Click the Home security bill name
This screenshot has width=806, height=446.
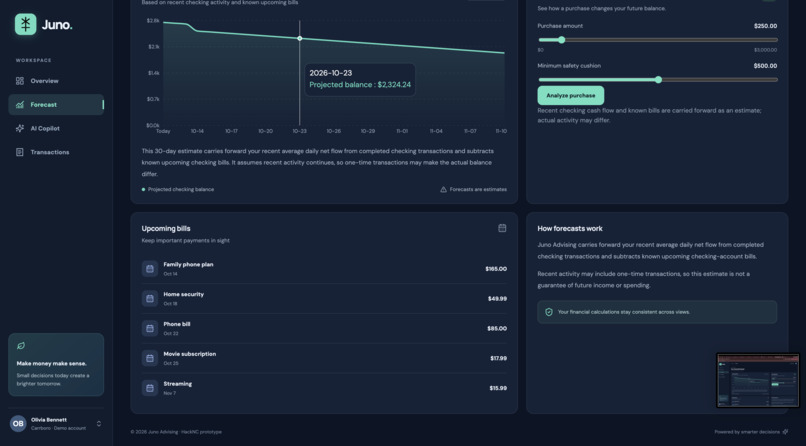[x=184, y=294]
